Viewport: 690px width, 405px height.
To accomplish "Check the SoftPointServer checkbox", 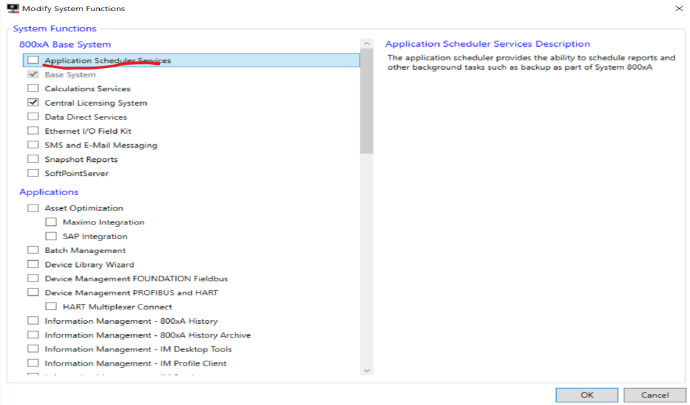I will [x=33, y=173].
